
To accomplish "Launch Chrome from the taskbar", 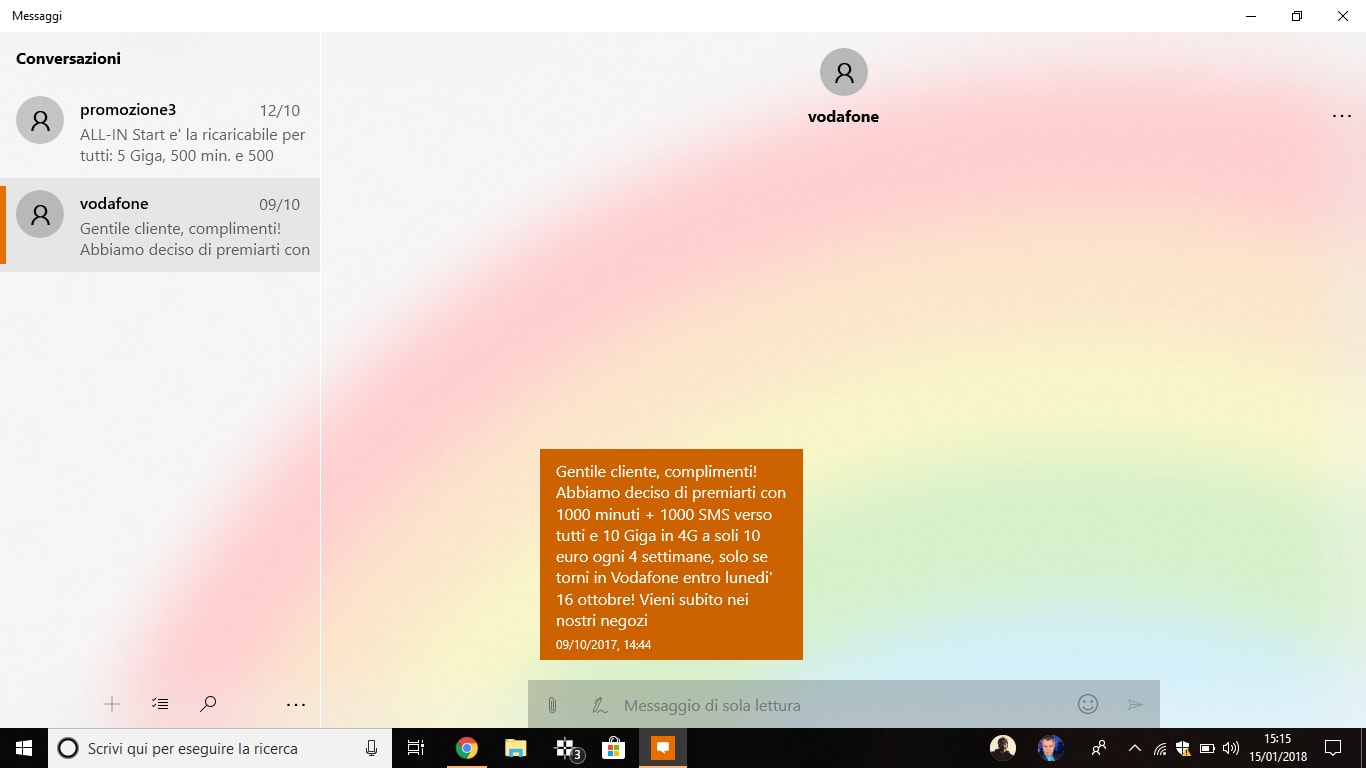I will pos(466,747).
